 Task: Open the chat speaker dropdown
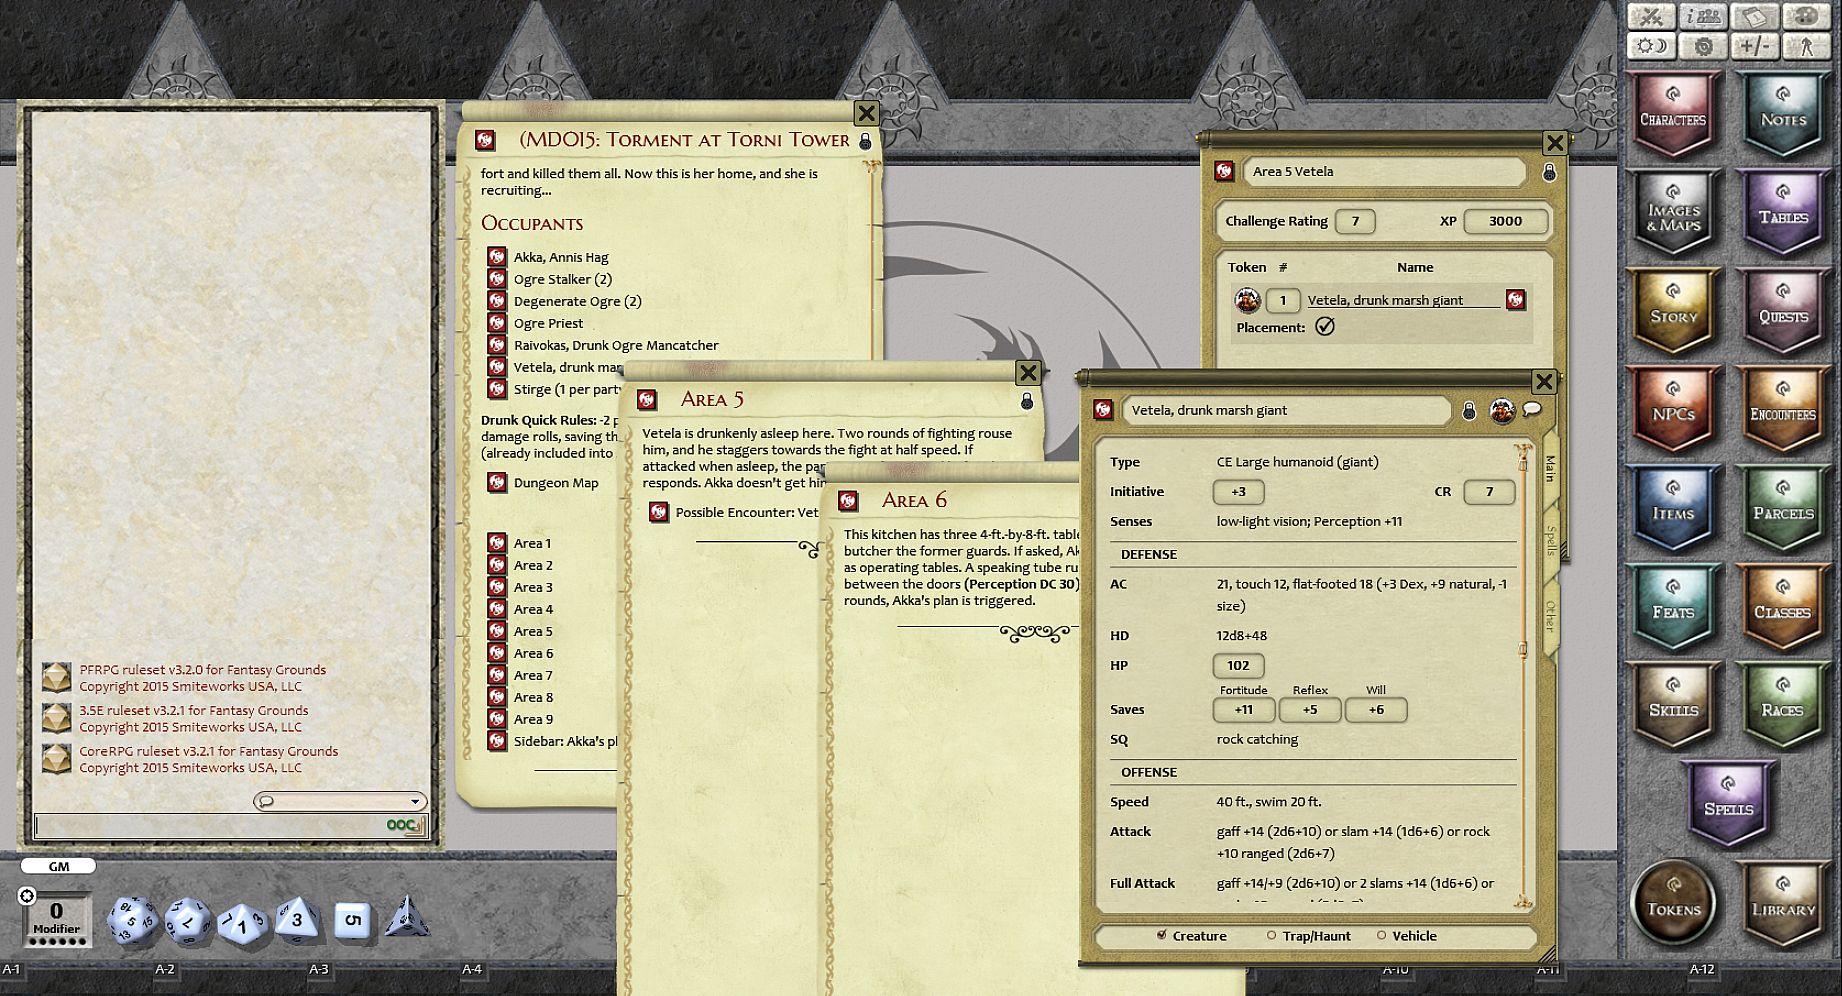(x=414, y=801)
